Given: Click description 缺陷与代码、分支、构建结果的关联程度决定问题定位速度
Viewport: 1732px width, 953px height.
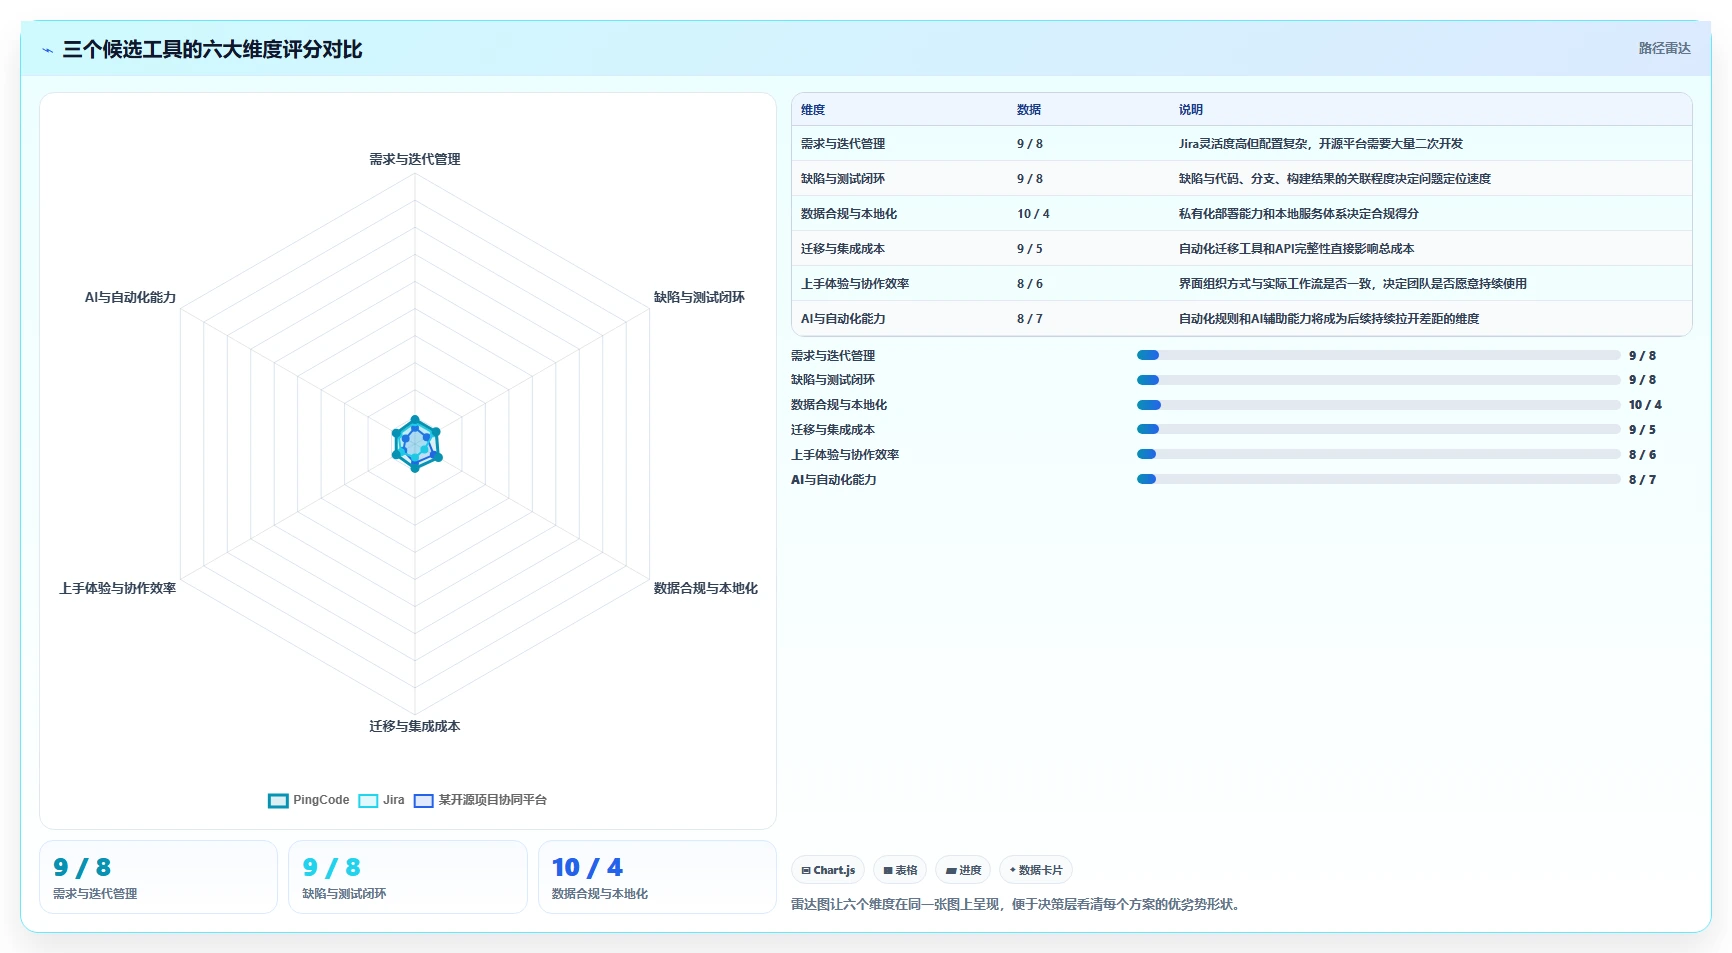Looking at the screenshot, I should 1335,179.
